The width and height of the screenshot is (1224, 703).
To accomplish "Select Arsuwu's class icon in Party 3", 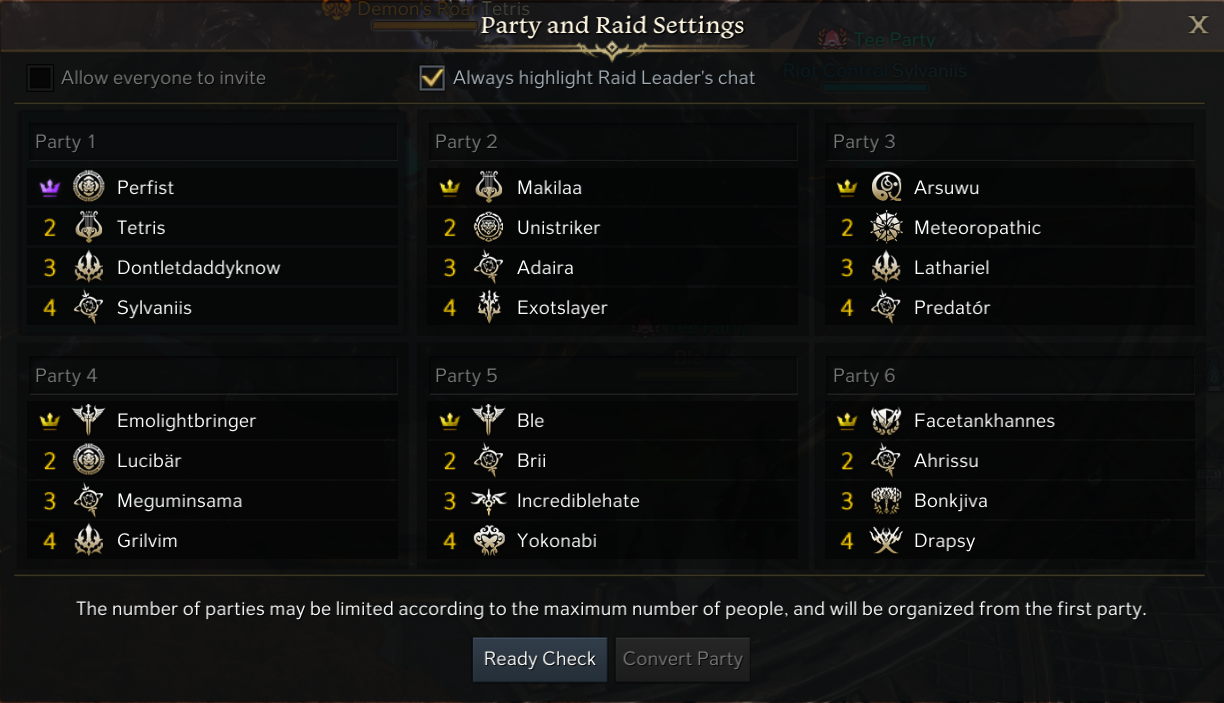I will (886, 187).
